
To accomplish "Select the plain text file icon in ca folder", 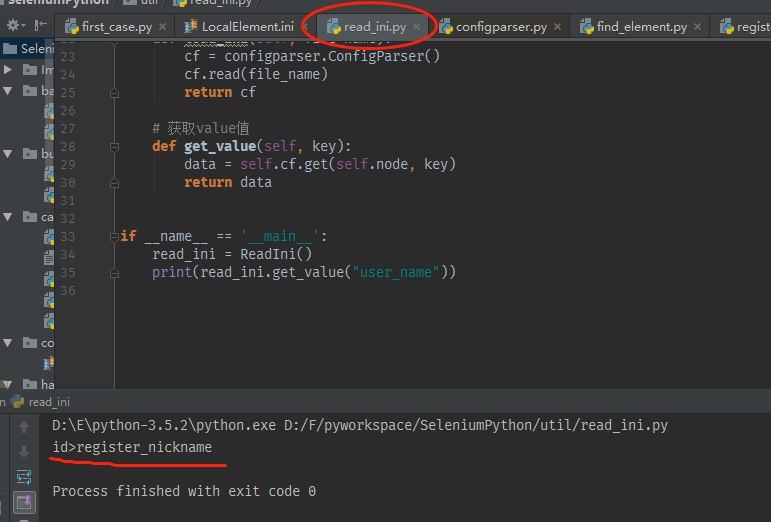I will [x=49, y=258].
